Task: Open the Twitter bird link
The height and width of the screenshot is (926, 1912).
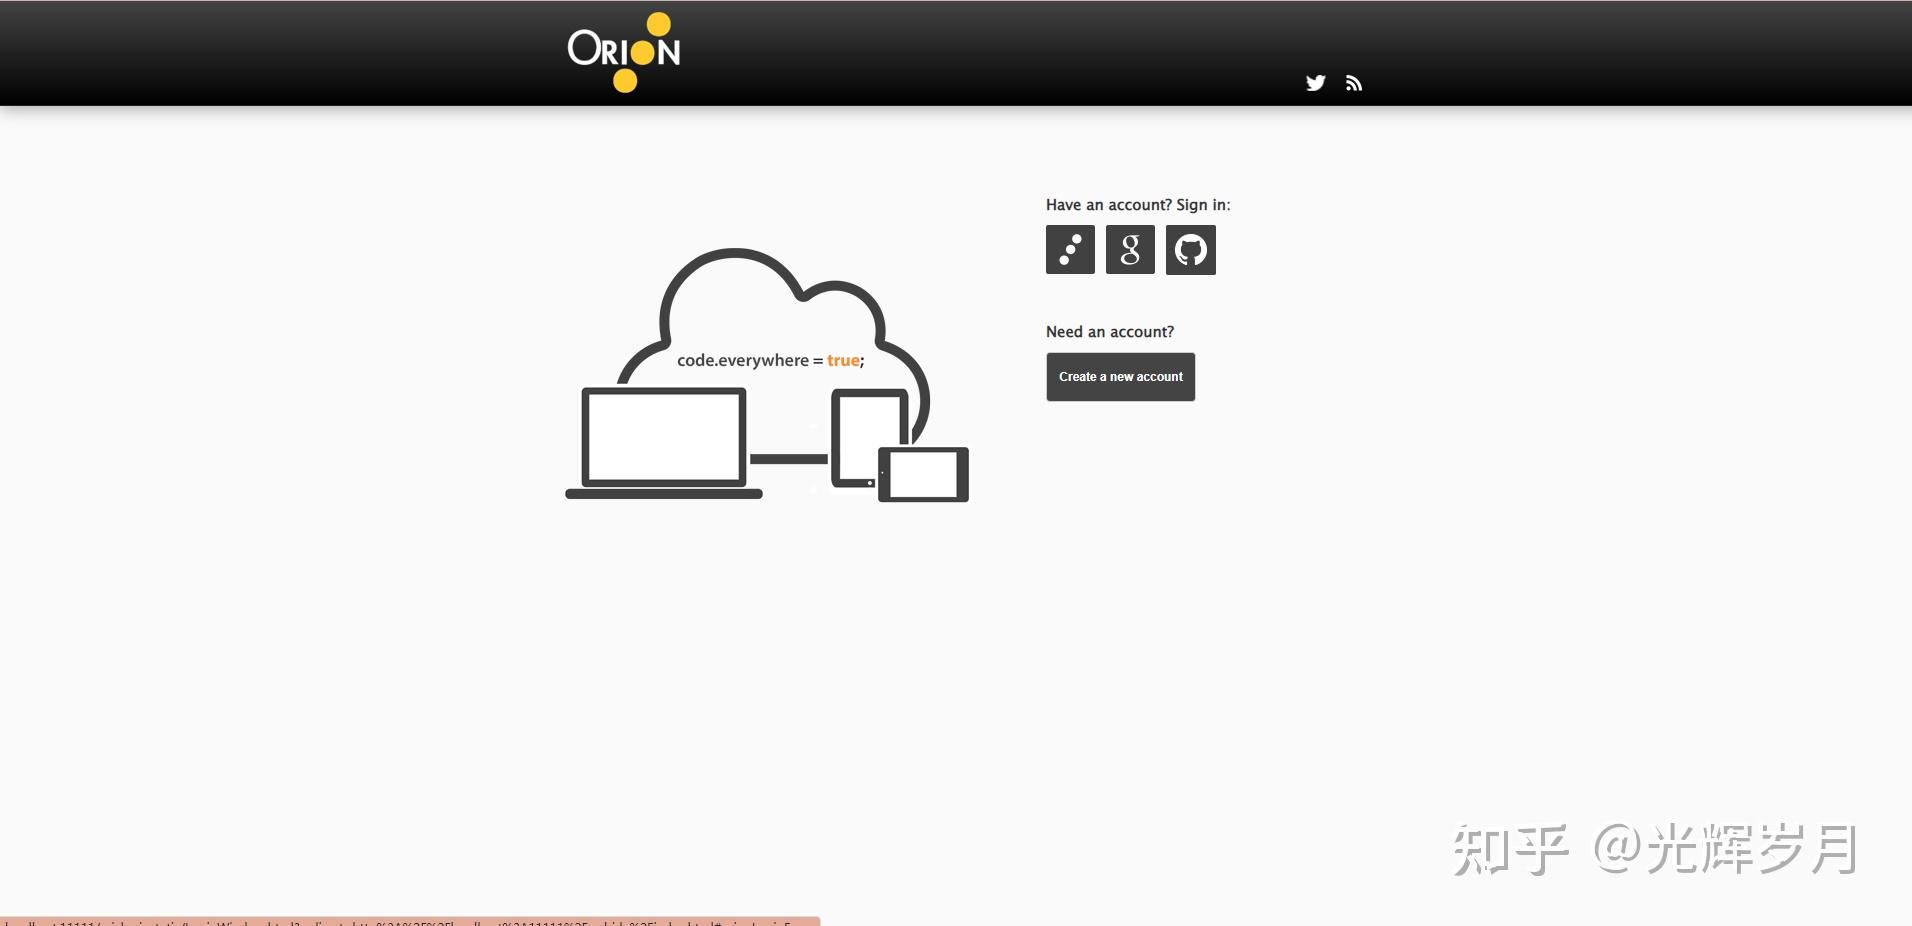Action: click(1315, 83)
